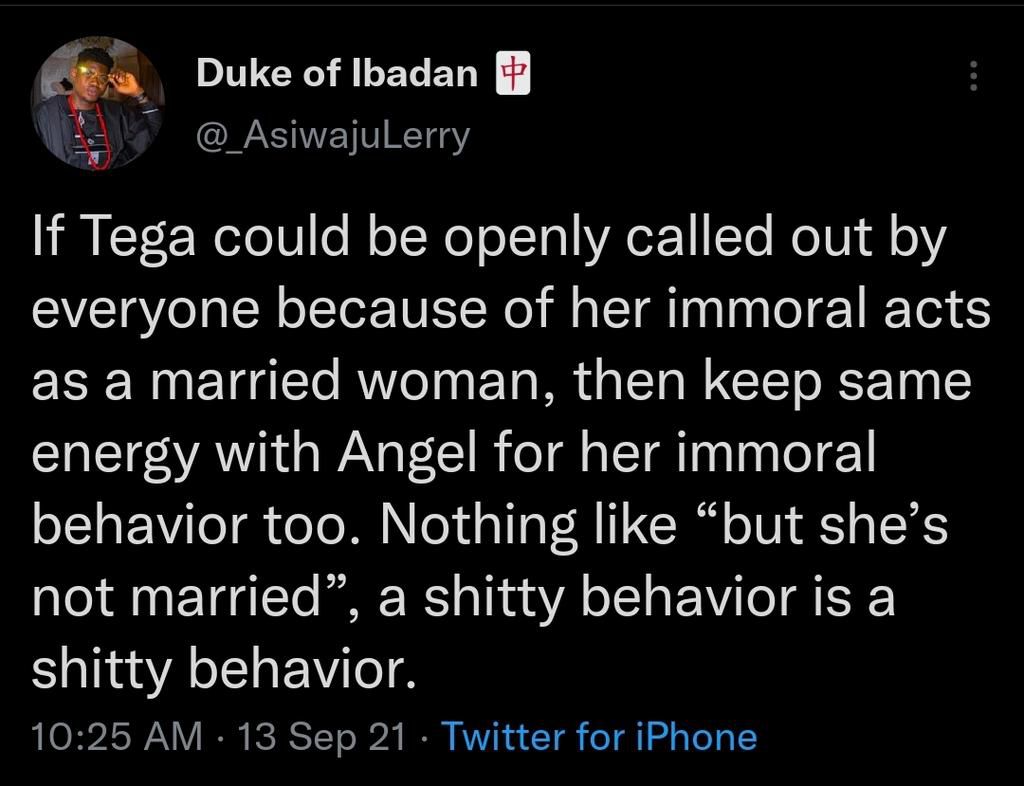Screen dimensions: 1024x786
Task: Open the @_AsiwajuLerry handle
Action: (x=332, y=134)
